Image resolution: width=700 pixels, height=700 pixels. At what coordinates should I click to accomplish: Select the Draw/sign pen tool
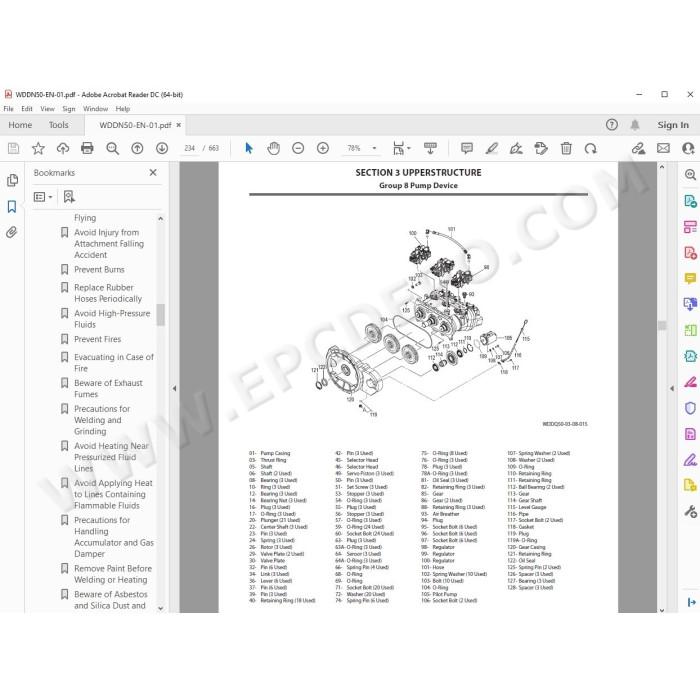pos(516,148)
